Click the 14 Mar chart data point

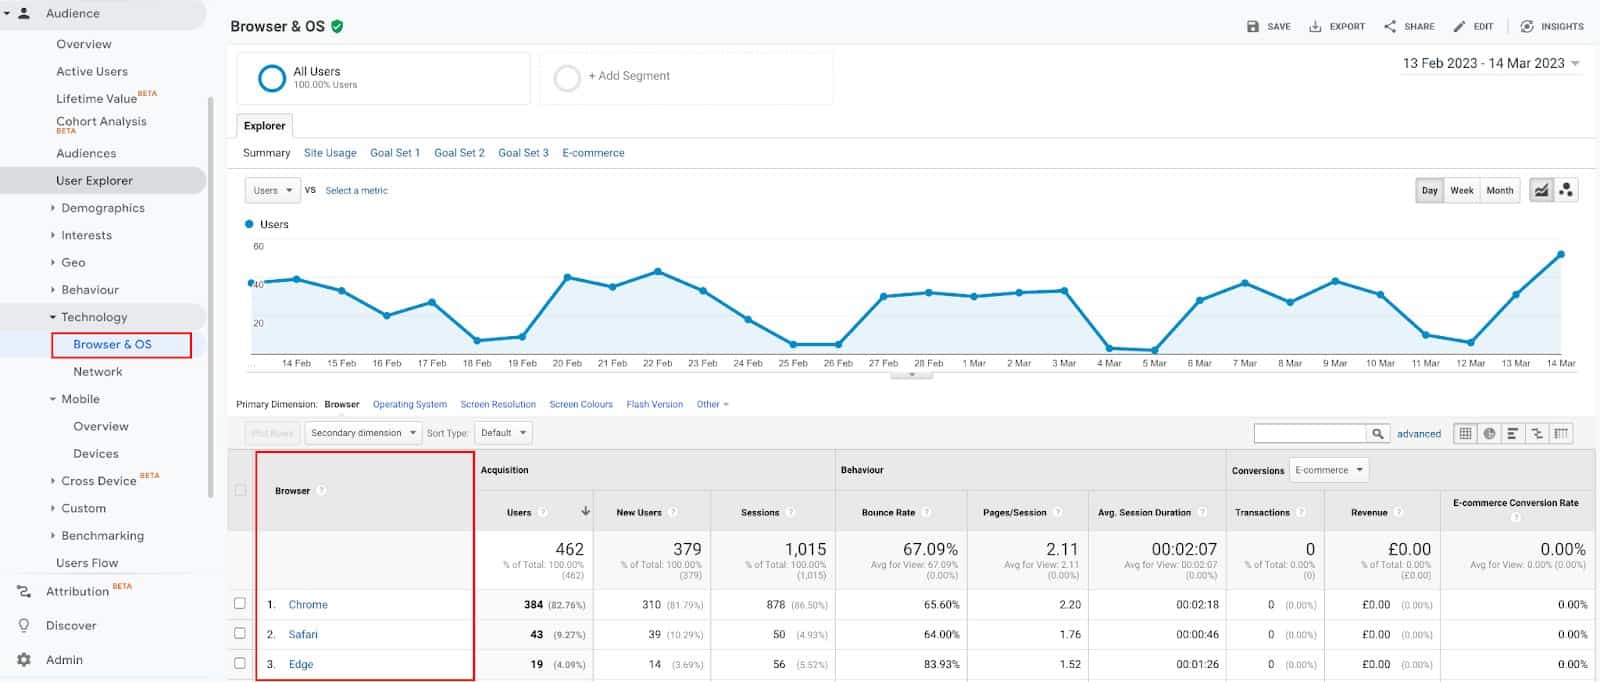coord(1560,254)
